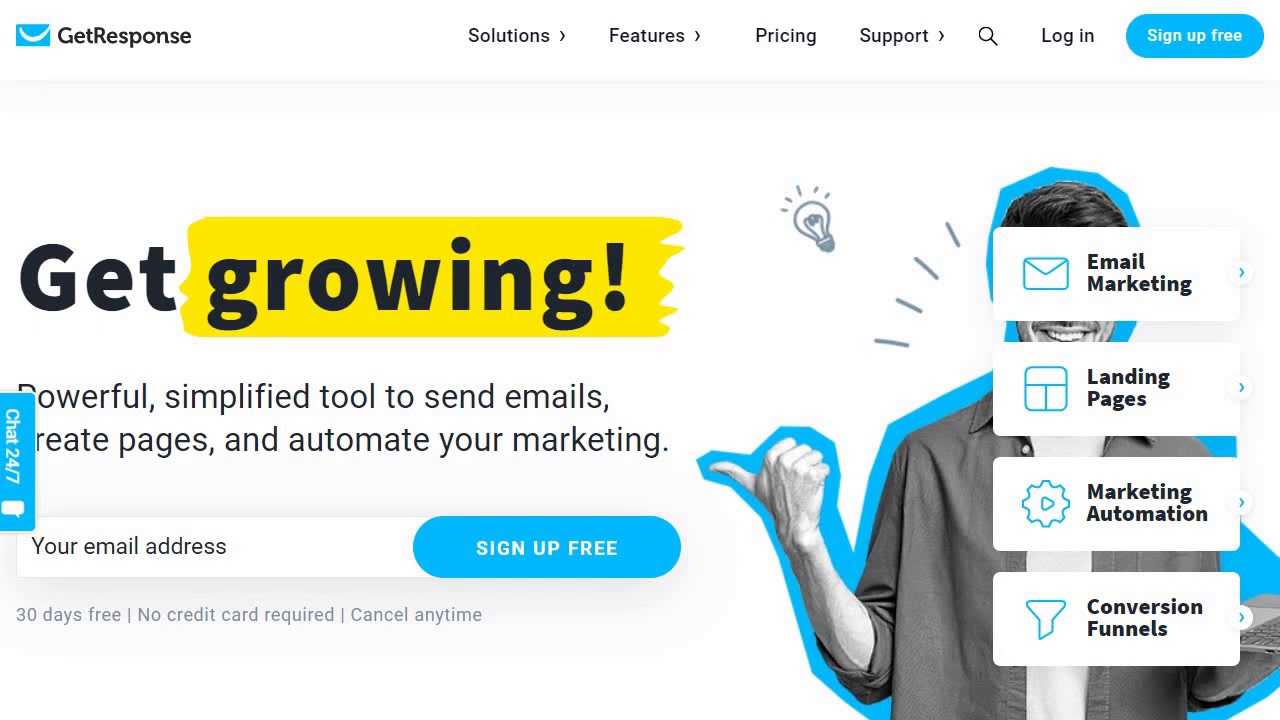Click the Email Marketing envelope icon
This screenshot has width=1280, height=720.
pos(1046,273)
